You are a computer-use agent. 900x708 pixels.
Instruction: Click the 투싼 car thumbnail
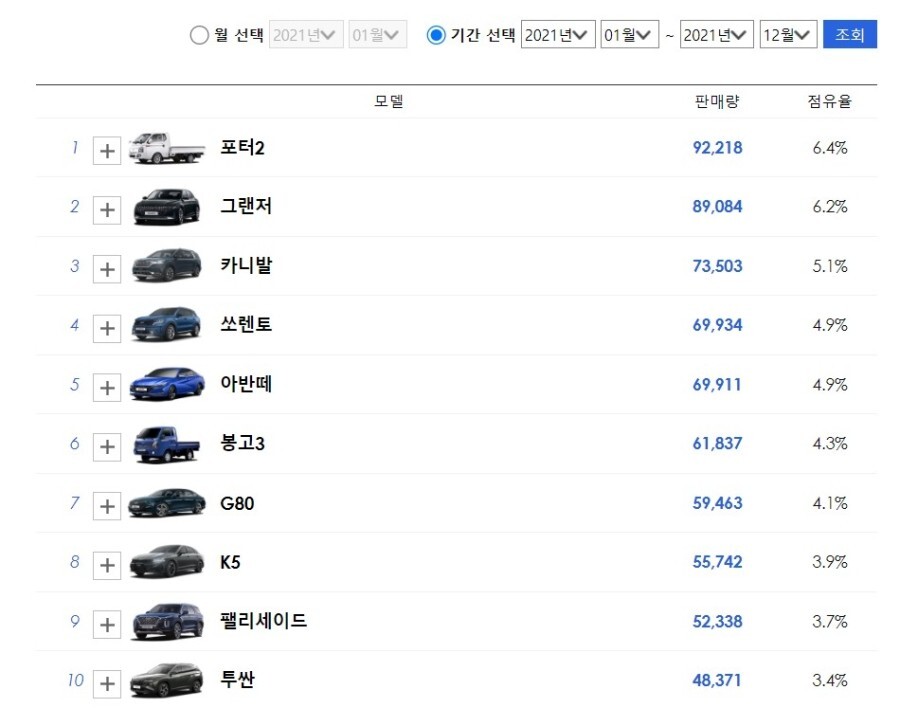tap(167, 680)
